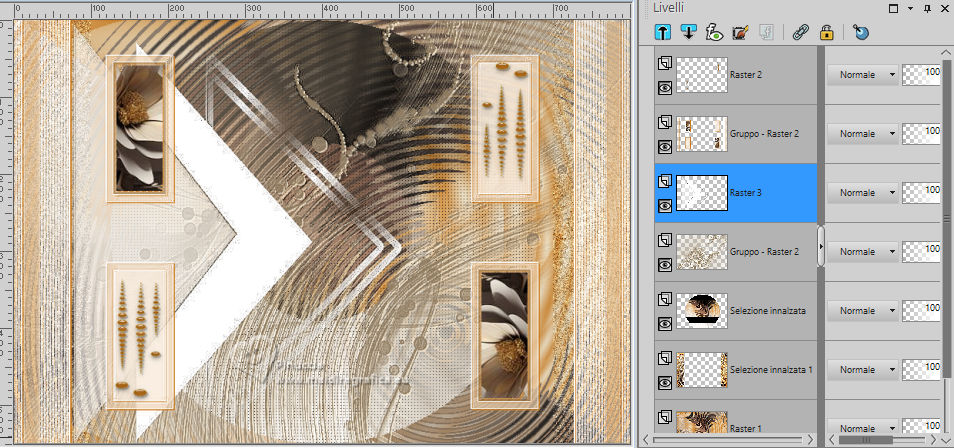Click horizontal scrollbar thumb under blend mode pane
Image resolution: width=954 pixels, height=448 pixels.
point(865,439)
